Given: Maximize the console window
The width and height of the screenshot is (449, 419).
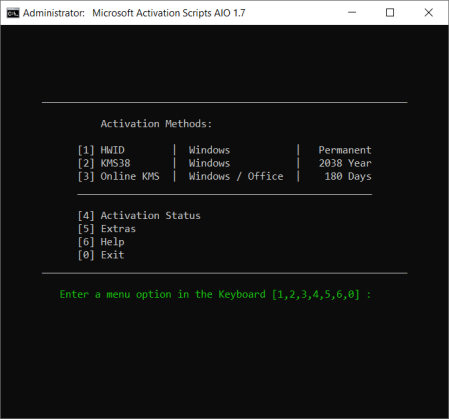Looking at the screenshot, I should tap(390, 13).
